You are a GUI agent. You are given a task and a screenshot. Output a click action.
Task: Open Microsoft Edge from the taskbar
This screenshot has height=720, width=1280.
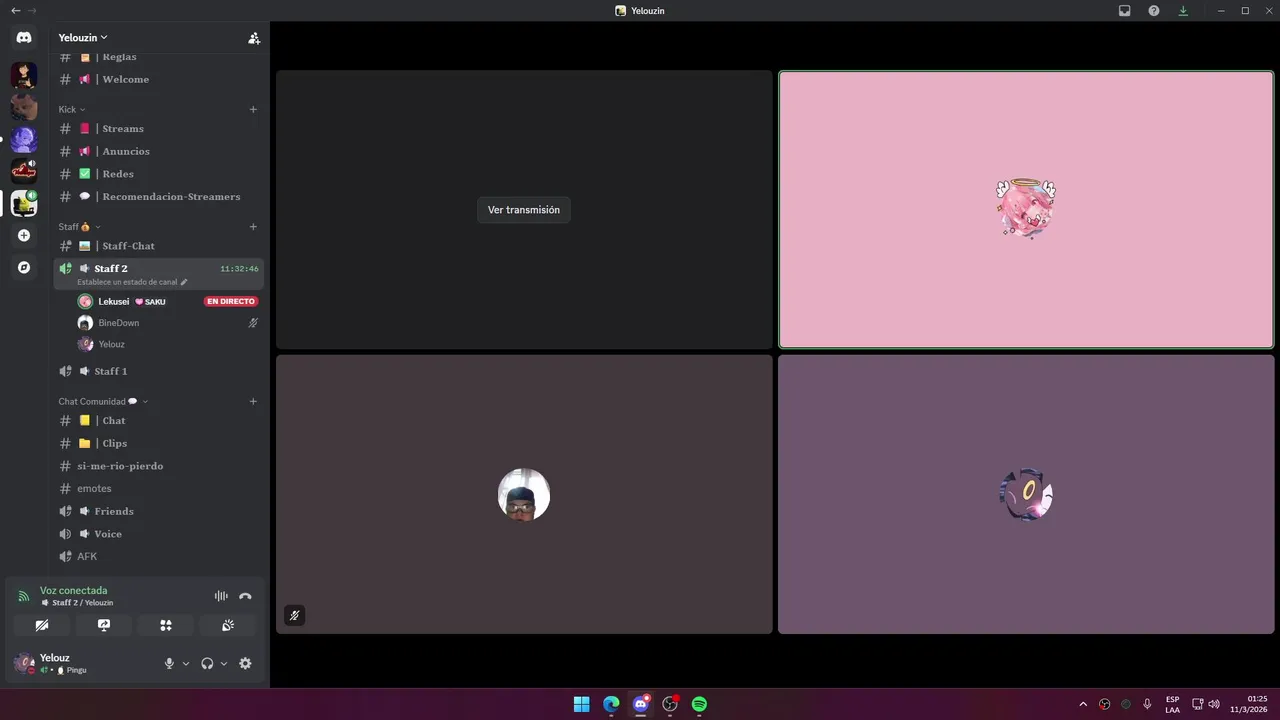(x=611, y=704)
